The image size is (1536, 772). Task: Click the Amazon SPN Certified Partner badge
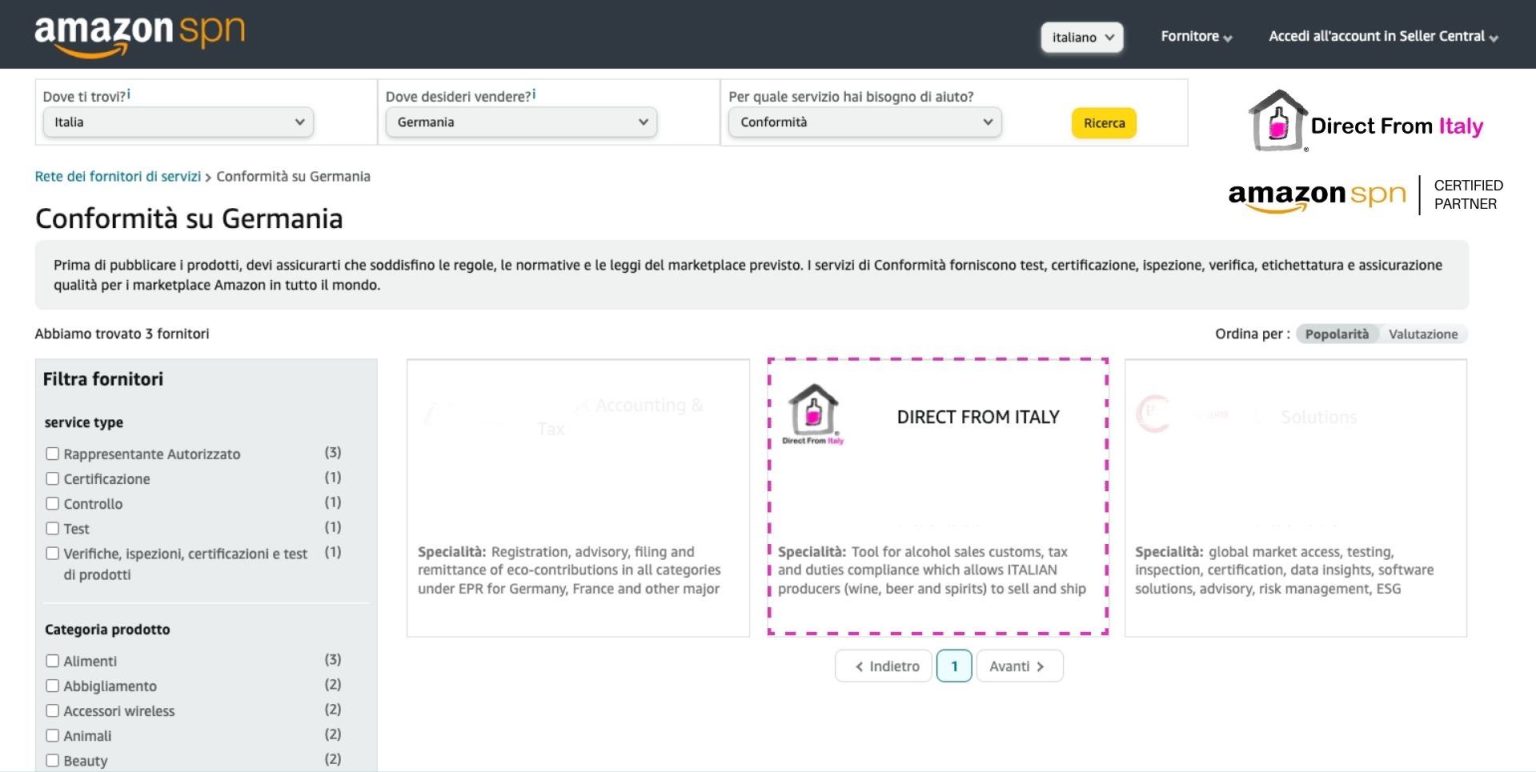1366,194
